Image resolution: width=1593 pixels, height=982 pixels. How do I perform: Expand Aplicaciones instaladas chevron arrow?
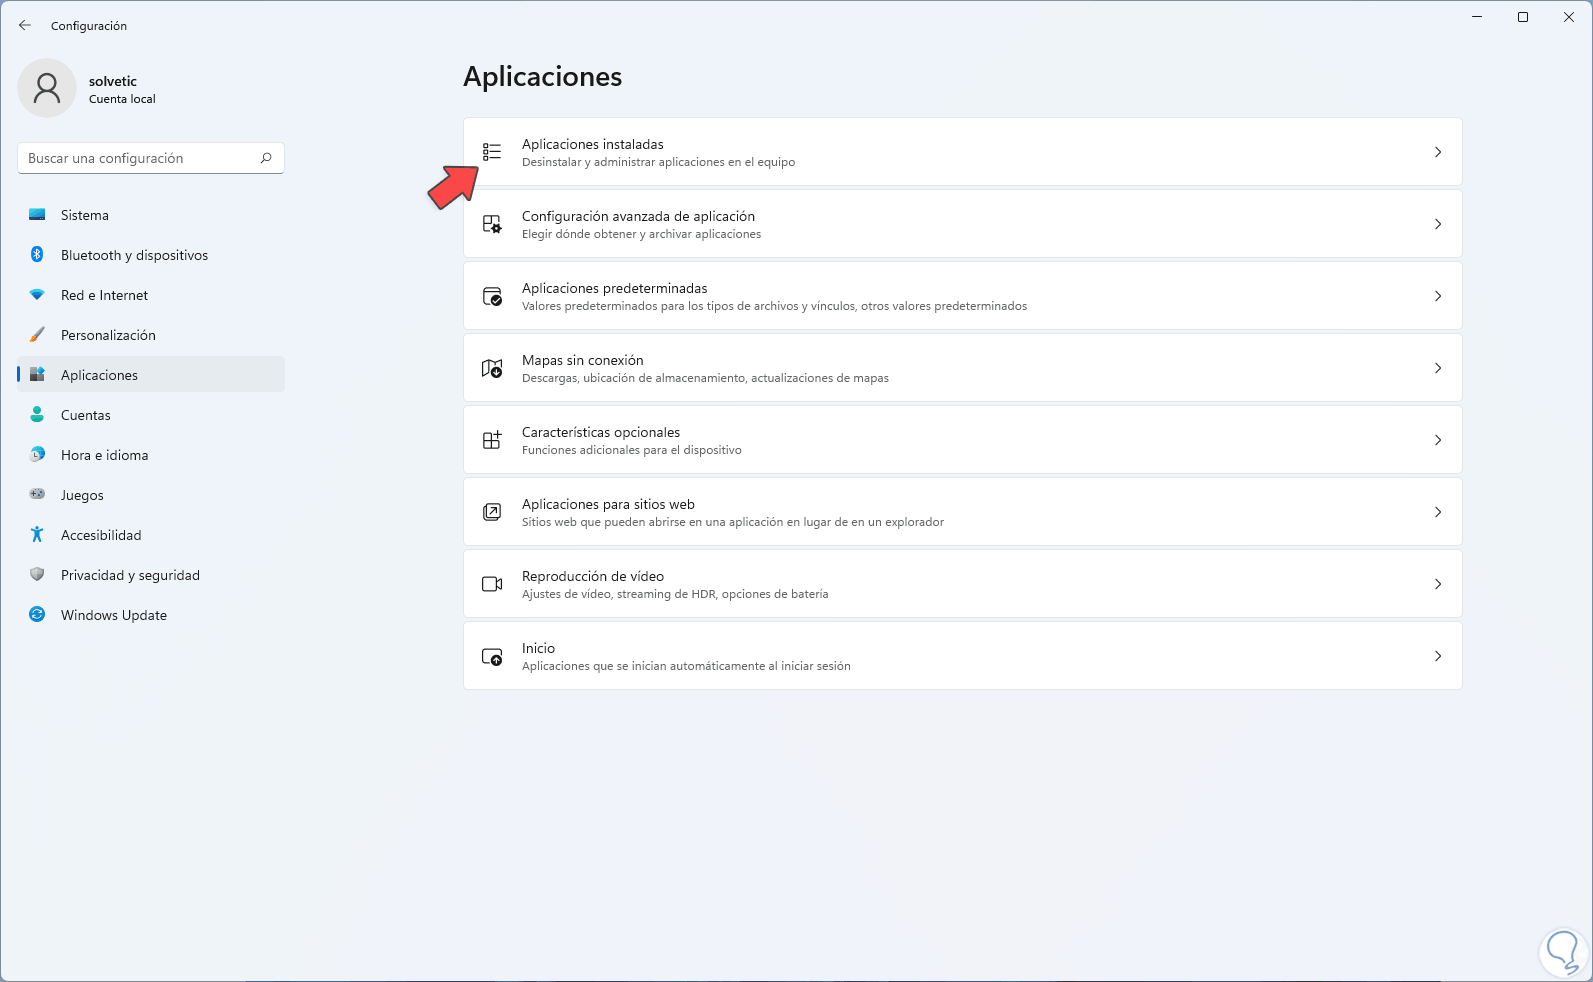tap(1438, 152)
